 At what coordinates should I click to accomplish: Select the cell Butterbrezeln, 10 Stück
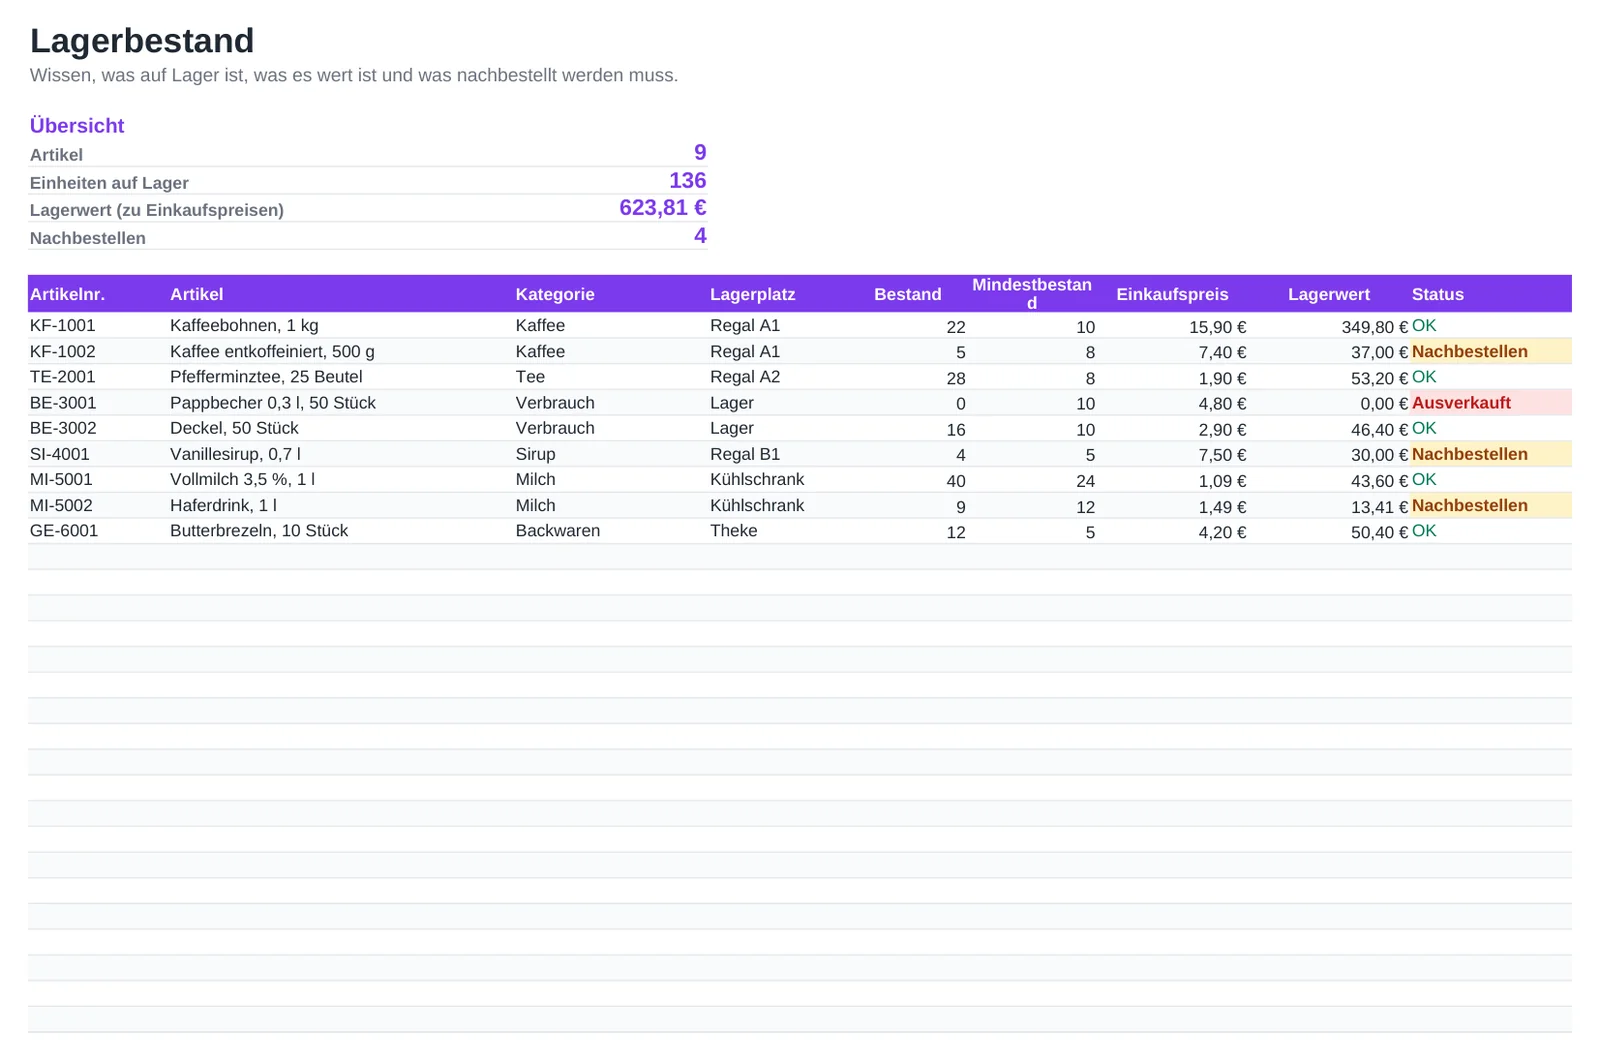[x=259, y=531]
